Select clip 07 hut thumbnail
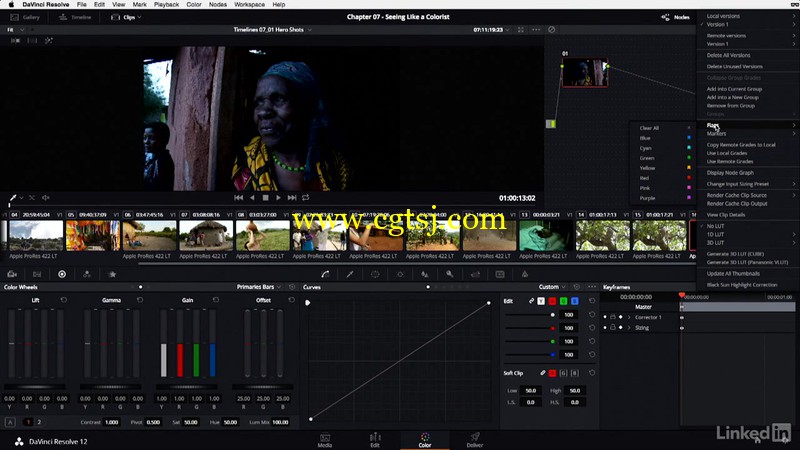 (206, 235)
